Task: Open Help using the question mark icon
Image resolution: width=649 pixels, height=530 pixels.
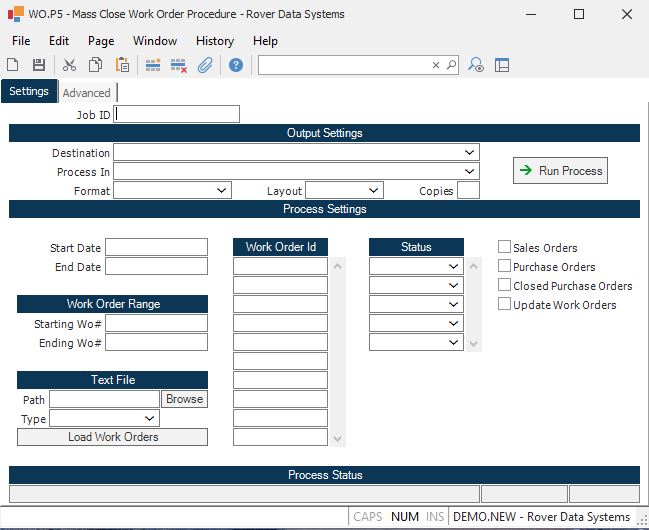Action: click(236, 65)
